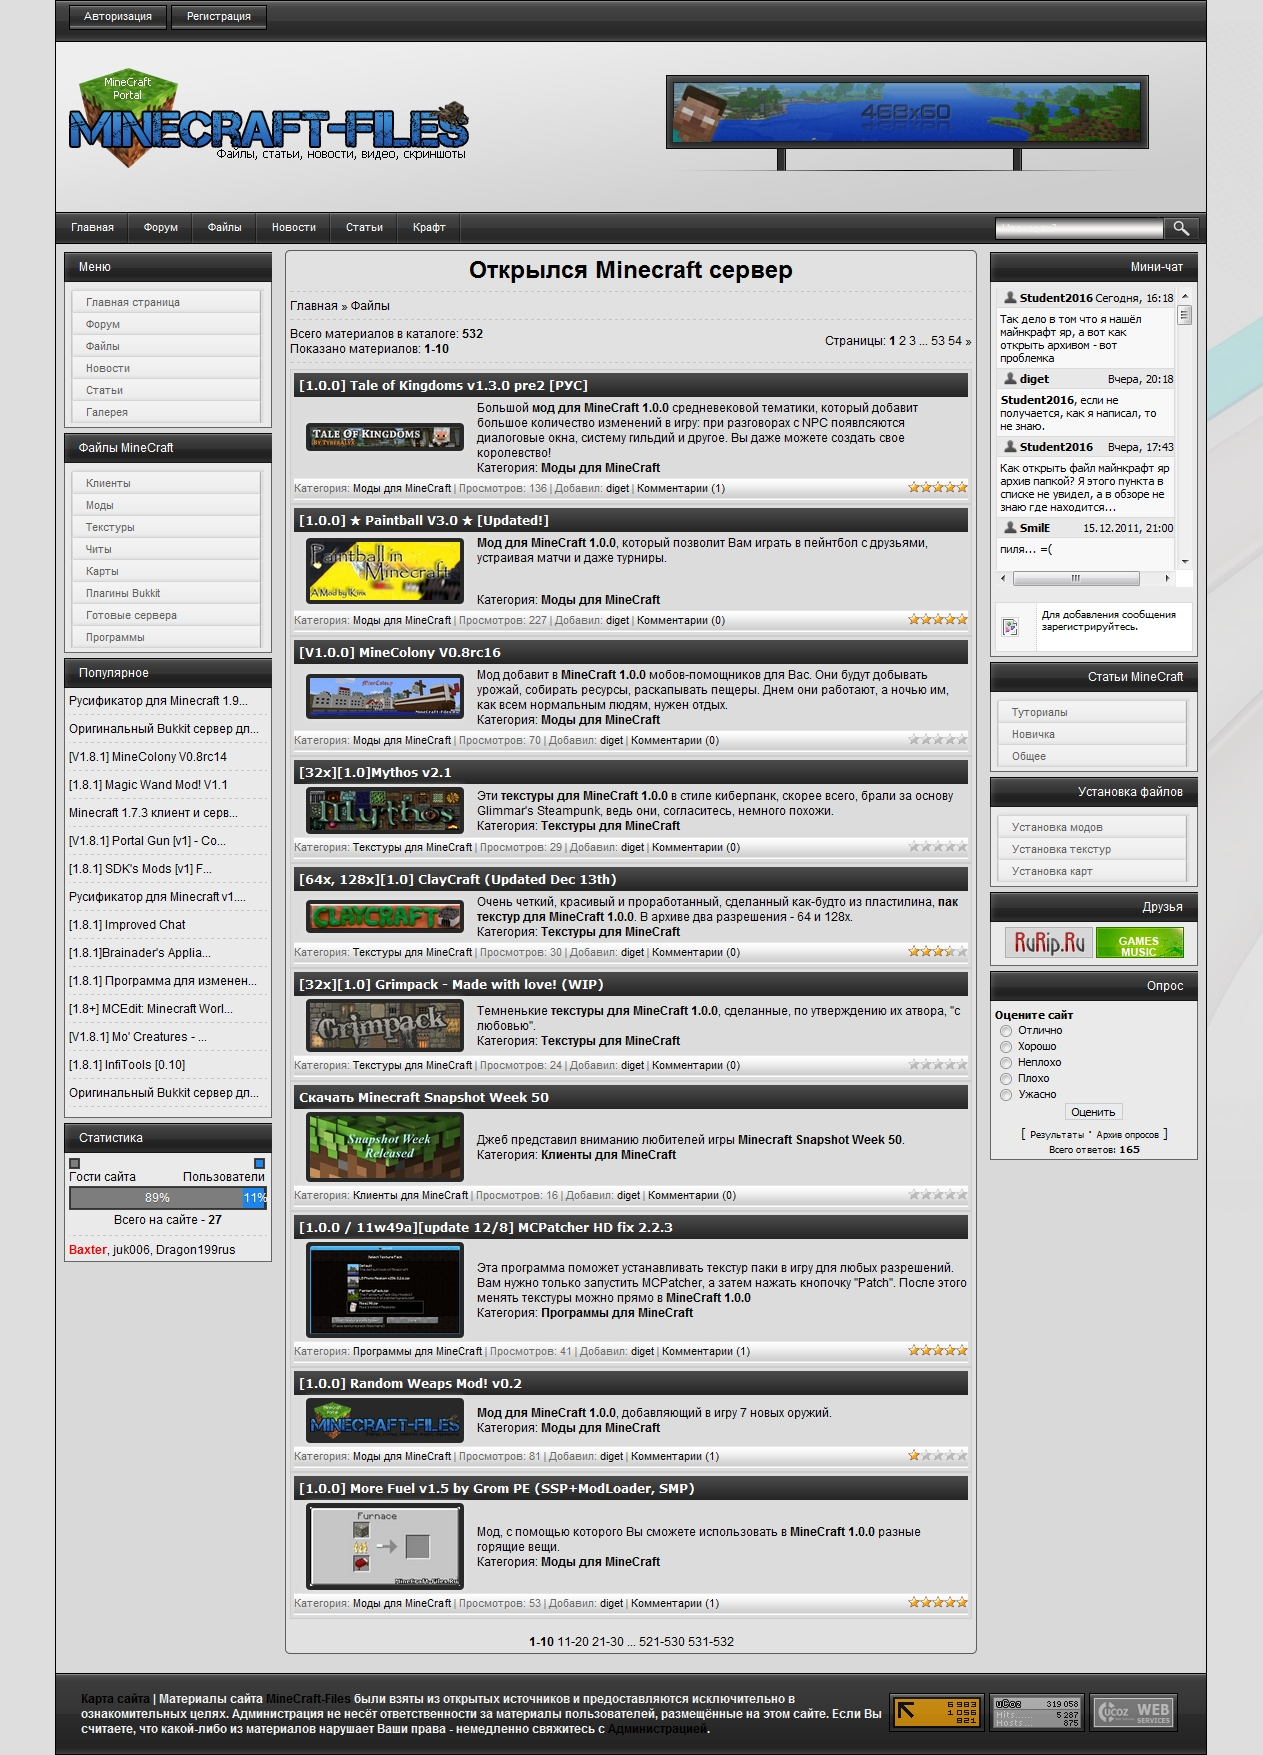1263x1755 pixels.
Task: Click the search magnifier icon
Action: tap(1181, 228)
